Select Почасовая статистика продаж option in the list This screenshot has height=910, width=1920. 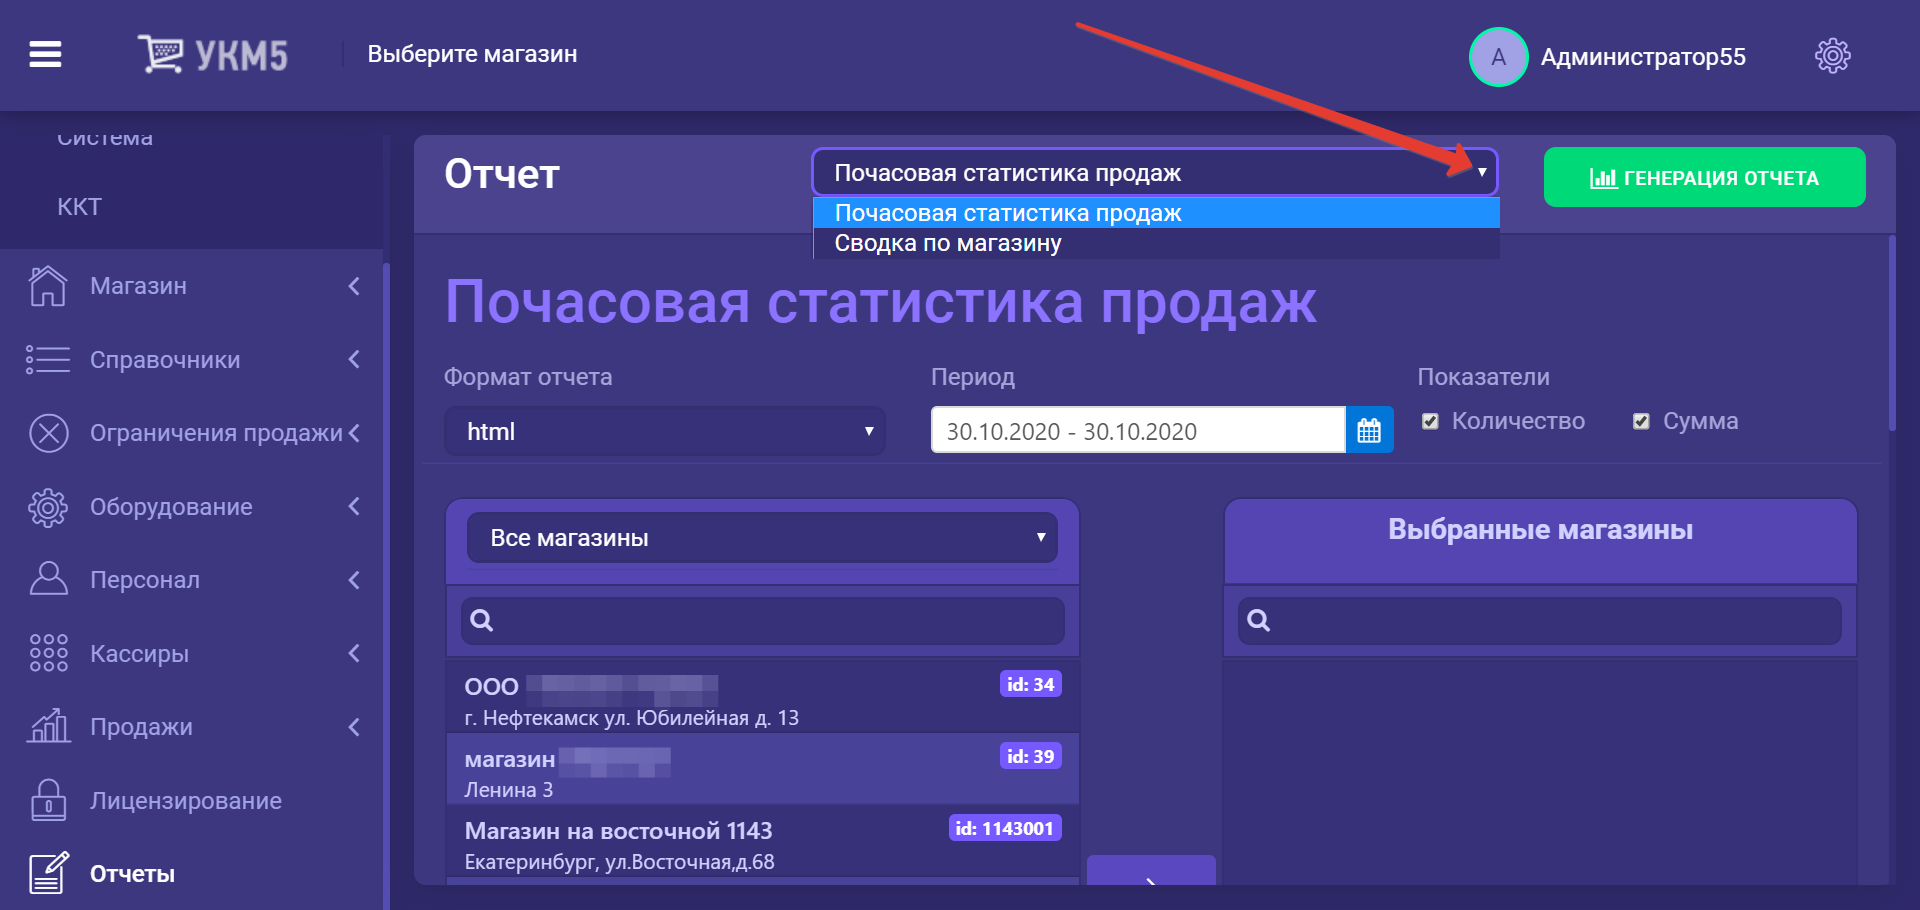(1156, 213)
